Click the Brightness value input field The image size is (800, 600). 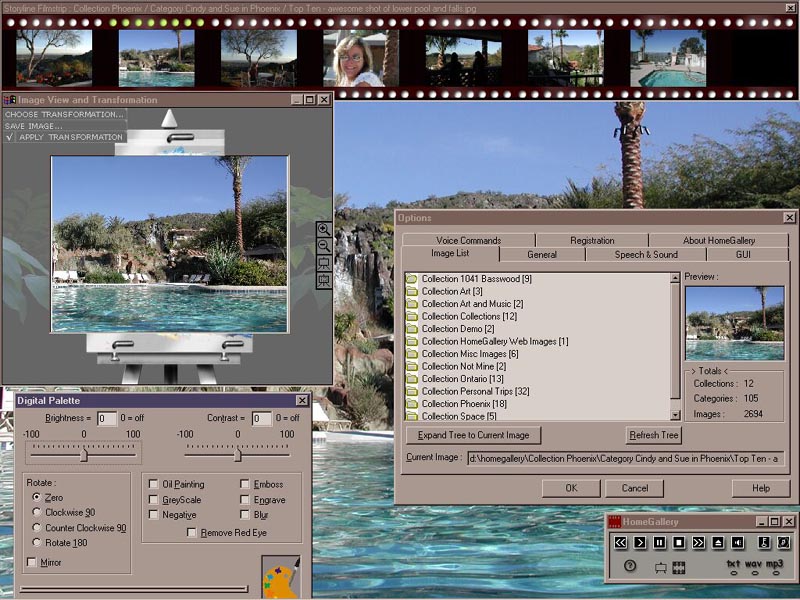[x=107, y=419]
